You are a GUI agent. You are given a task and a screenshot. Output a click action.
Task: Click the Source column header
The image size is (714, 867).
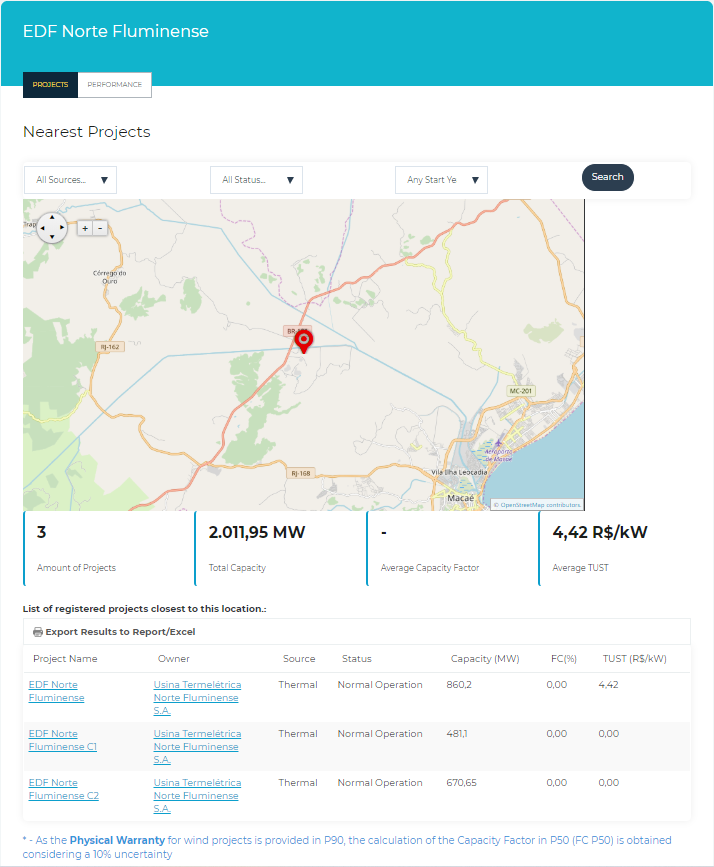299,659
